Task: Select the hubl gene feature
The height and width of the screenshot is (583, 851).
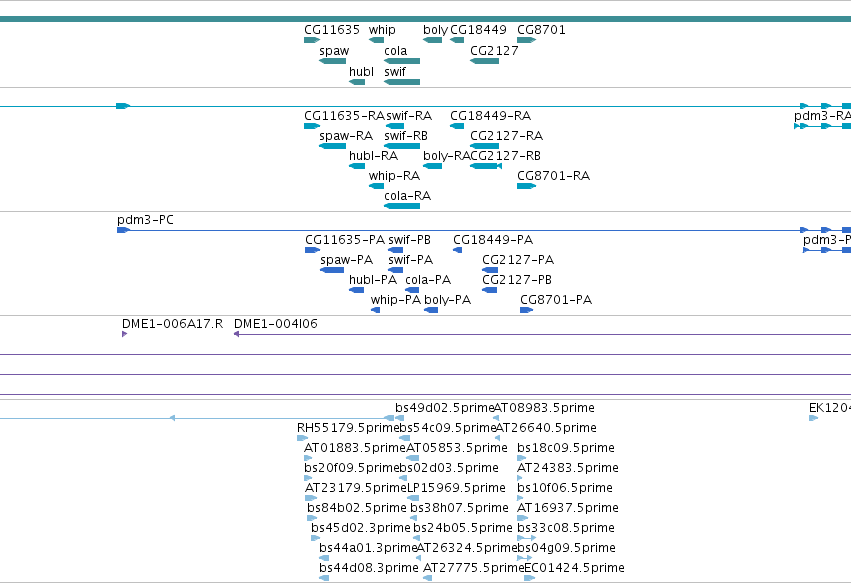Action: pos(357,82)
